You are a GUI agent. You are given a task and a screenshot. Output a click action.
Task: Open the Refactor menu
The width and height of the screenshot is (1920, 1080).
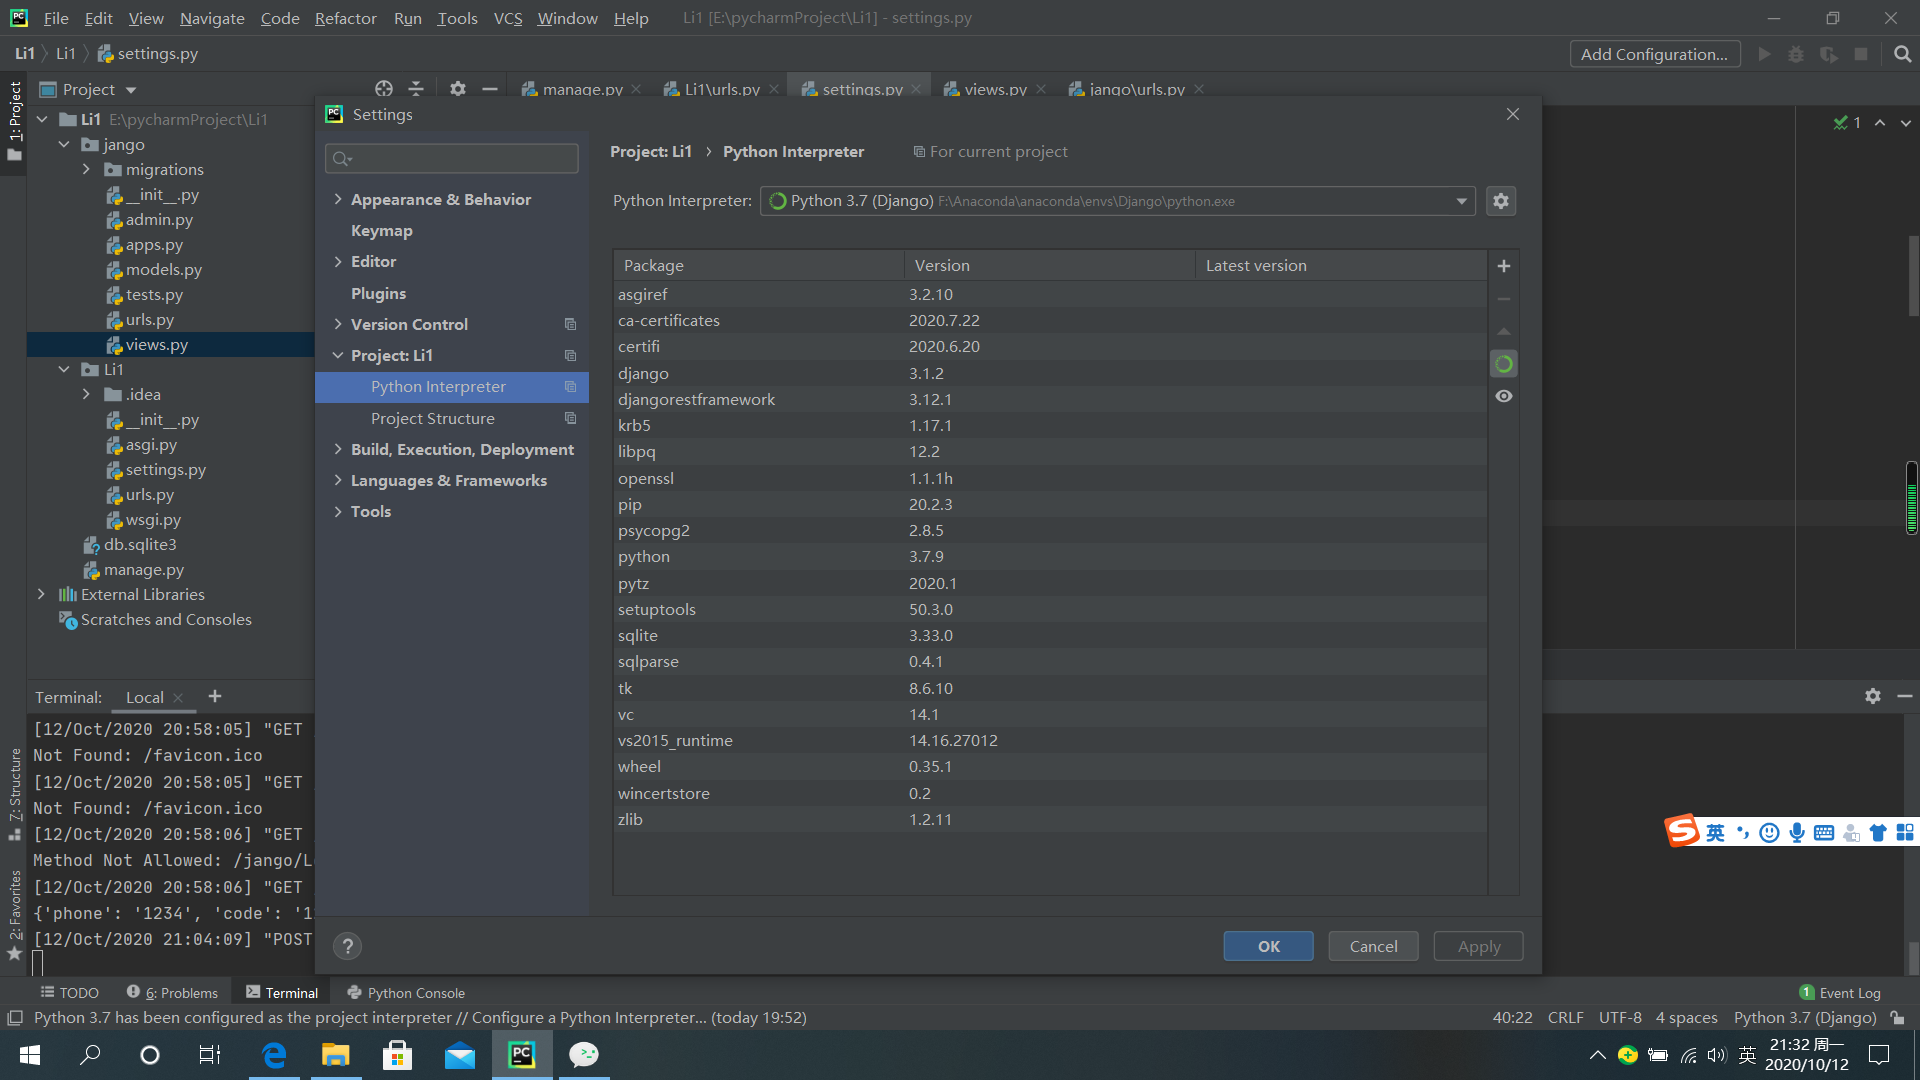pyautogui.click(x=345, y=18)
